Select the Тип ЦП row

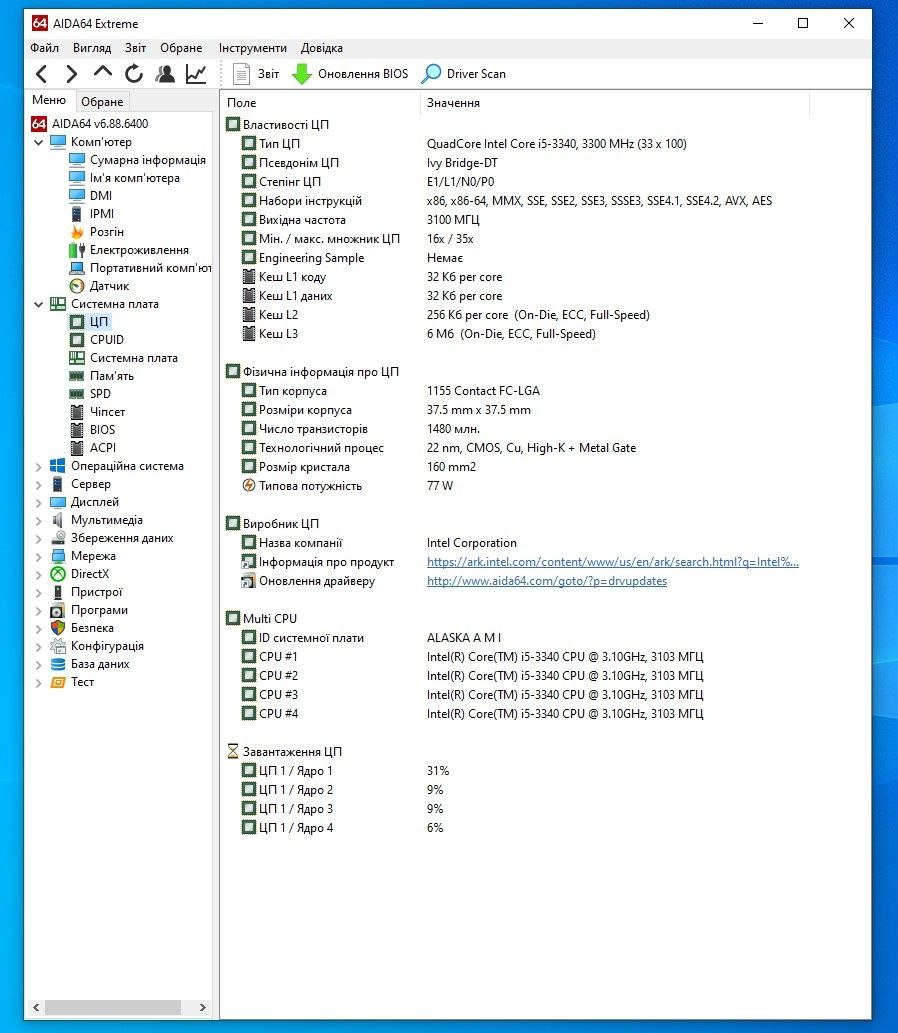point(464,144)
